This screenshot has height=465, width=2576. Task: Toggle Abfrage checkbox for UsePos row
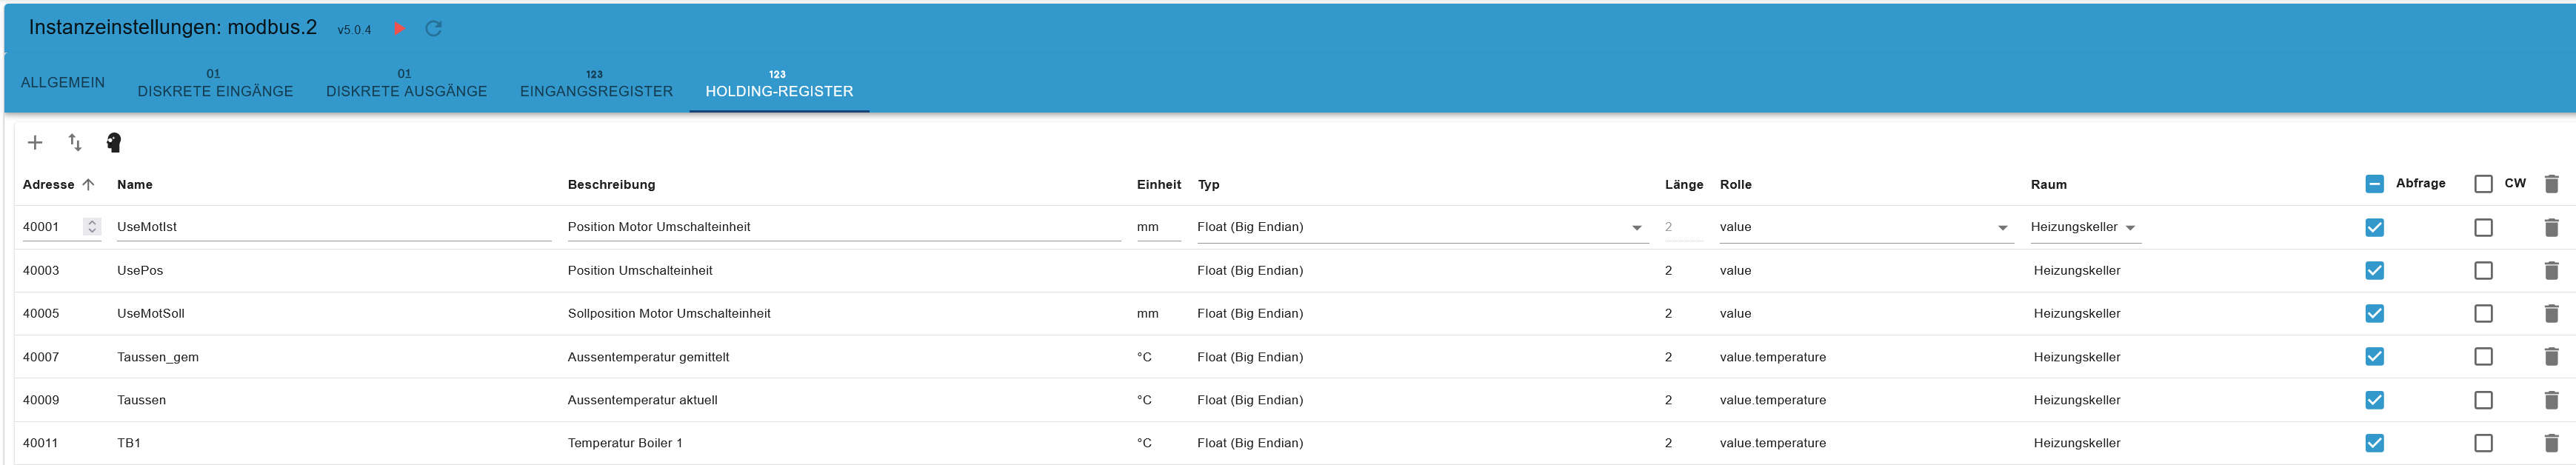click(x=2375, y=271)
